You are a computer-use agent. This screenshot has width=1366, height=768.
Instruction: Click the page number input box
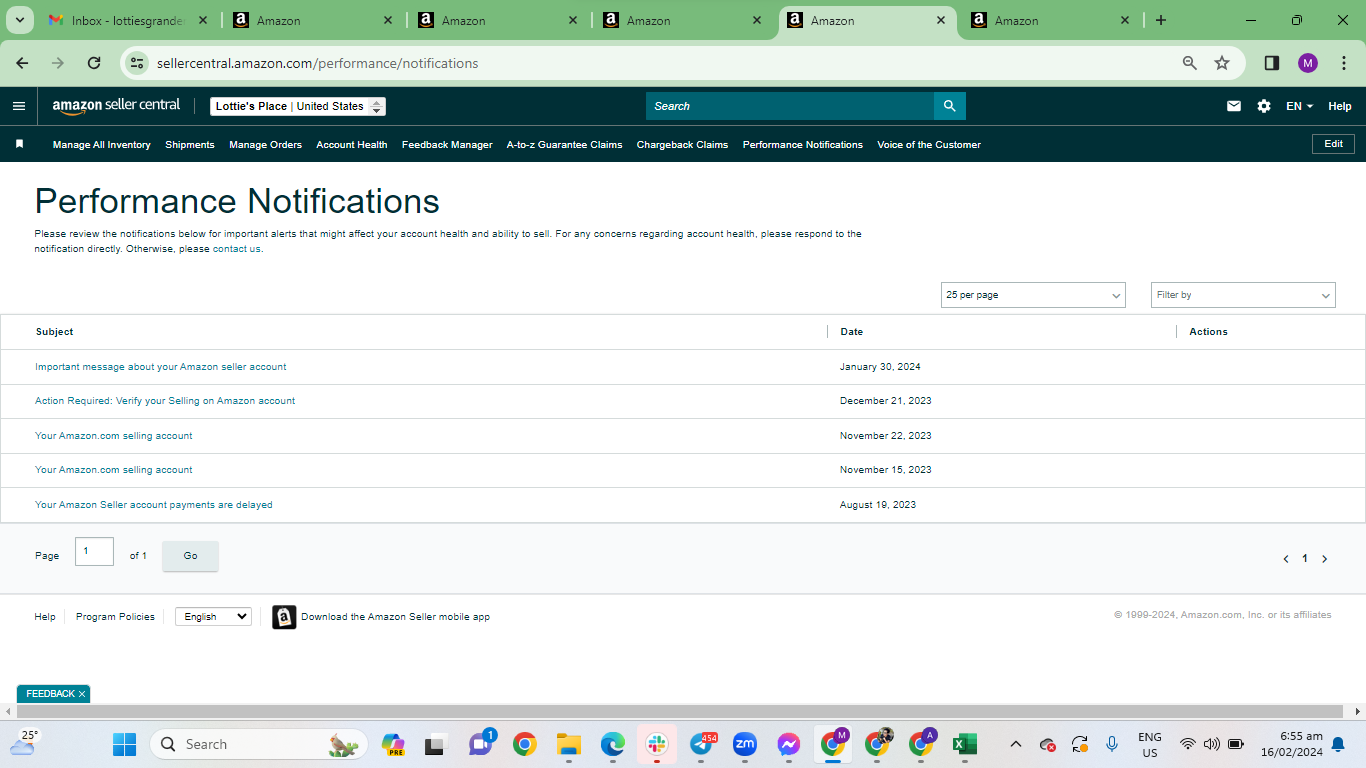point(94,551)
